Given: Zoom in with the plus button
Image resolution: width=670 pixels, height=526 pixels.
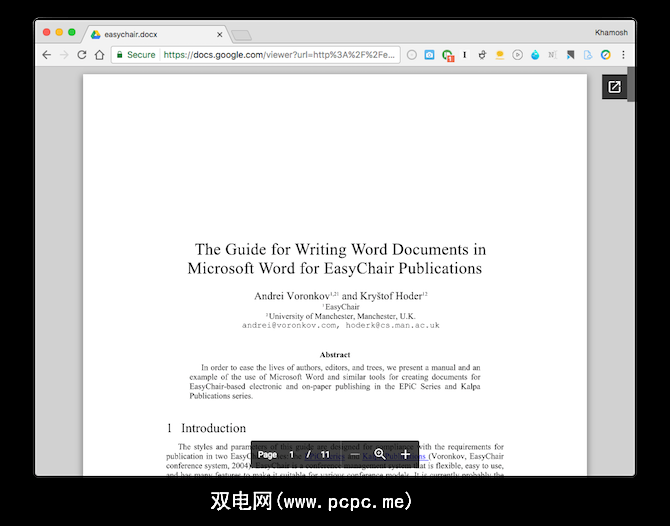Looking at the screenshot, I should [405, 455].
